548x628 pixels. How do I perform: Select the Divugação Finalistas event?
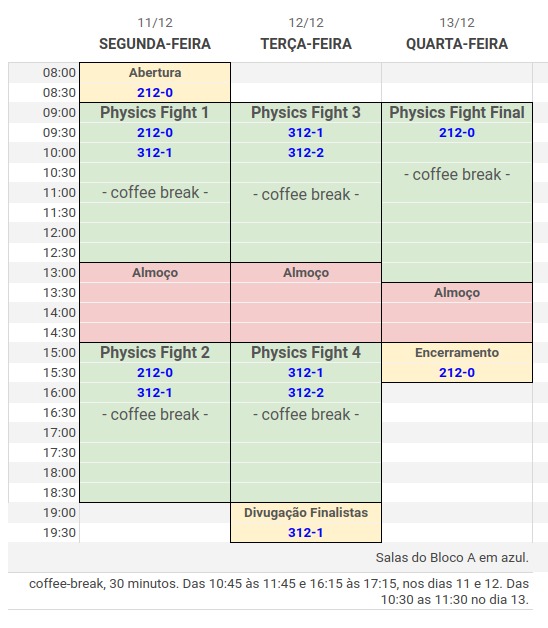pos(306,513)
